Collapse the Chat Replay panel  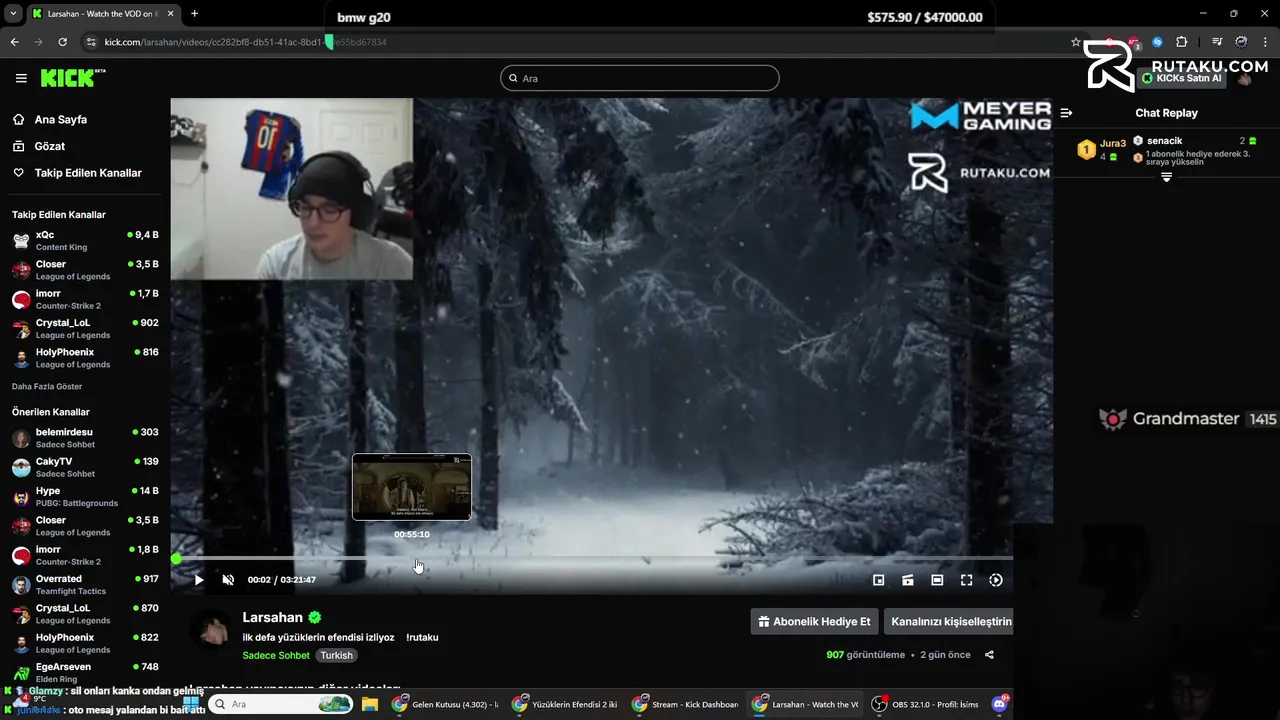[x=1066, y=113]
